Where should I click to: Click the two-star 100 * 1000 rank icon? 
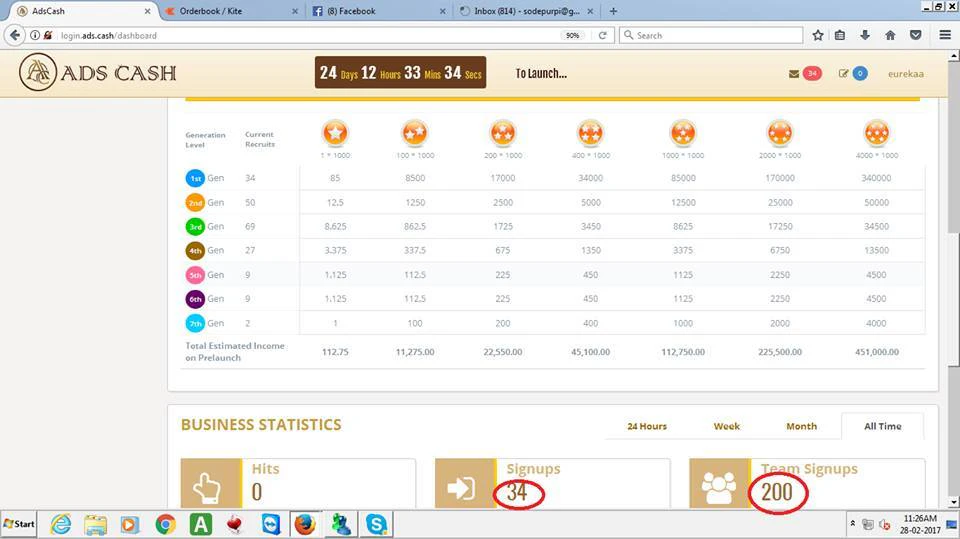(414, 133)
